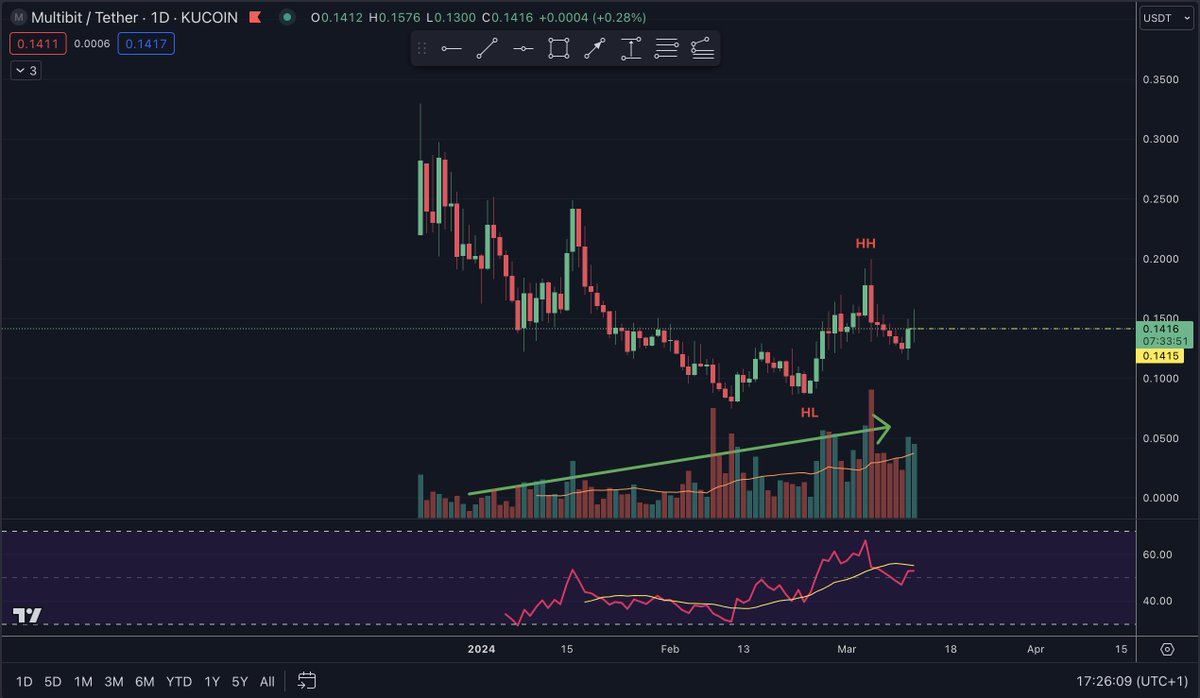Click the Multibit symbol logo icon
This screenshot has width=1200, height=698.
pos(17,18)
